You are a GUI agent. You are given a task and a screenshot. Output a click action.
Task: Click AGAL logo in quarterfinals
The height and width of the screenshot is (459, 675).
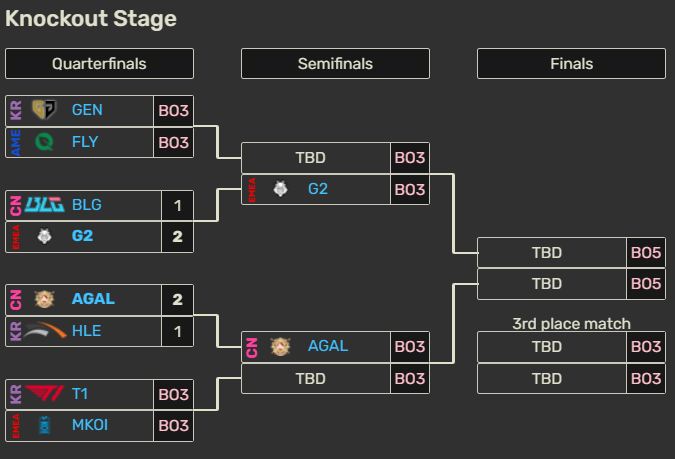(45, 299)
